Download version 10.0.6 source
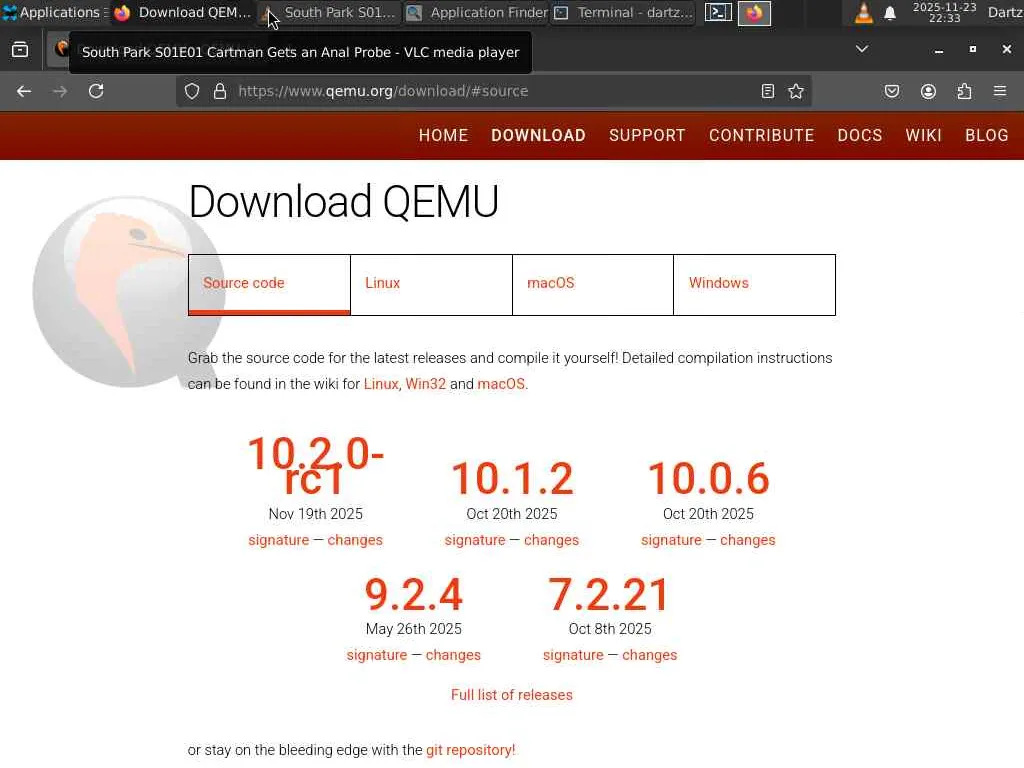The height and width of the screenshot is (768, 1024). pos(709,478)
